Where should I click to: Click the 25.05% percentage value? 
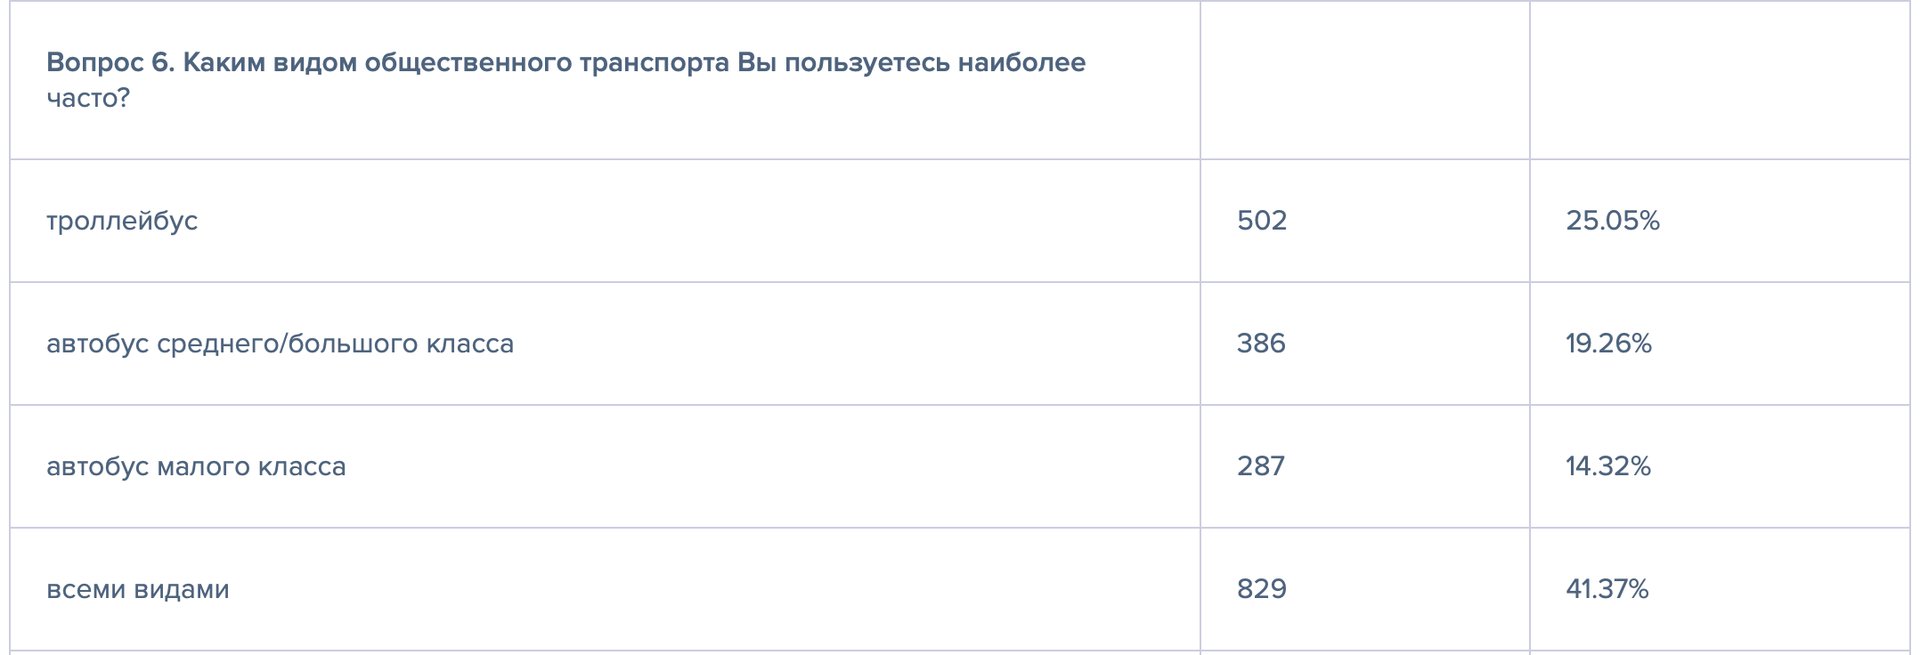(1612, 221)
